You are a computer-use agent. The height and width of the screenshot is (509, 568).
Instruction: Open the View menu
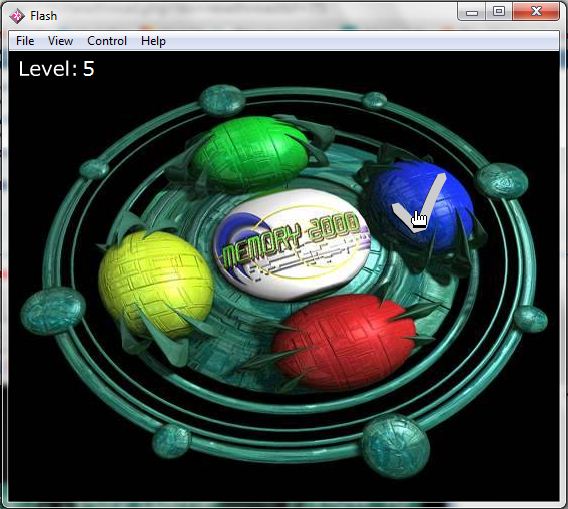click(60, 41)
